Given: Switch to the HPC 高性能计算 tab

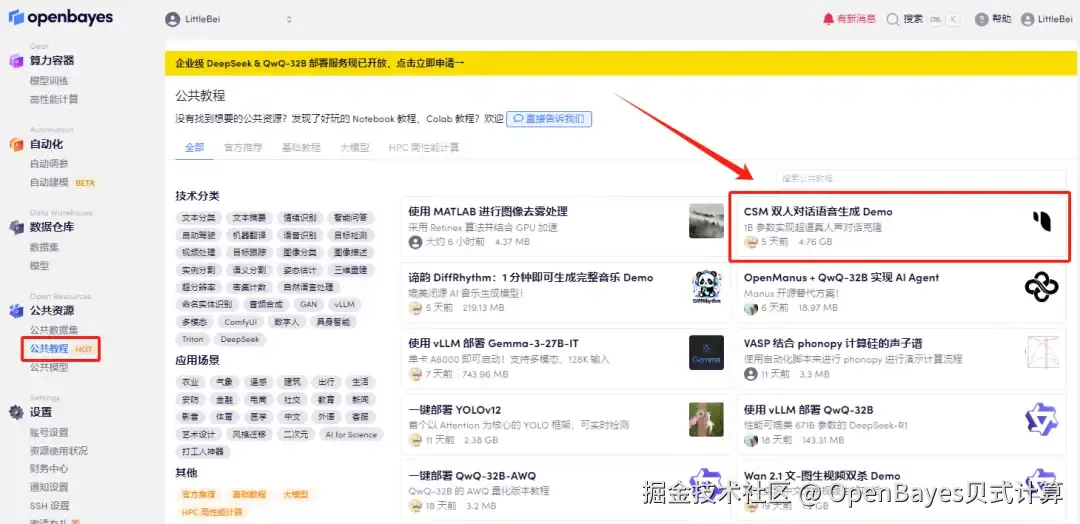Looking at the screenshot, I should [424, 147].
